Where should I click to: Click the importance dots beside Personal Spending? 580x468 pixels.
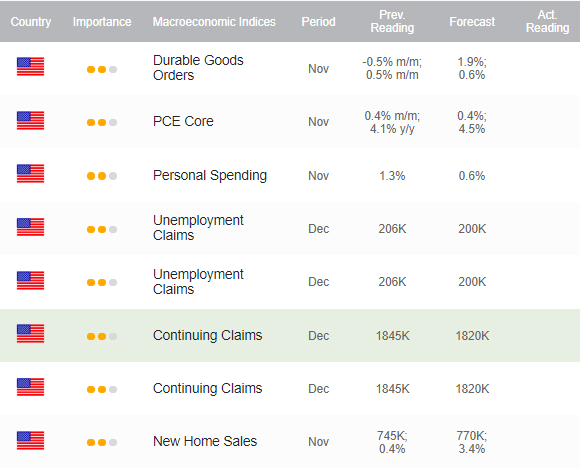tap(102, 176)
